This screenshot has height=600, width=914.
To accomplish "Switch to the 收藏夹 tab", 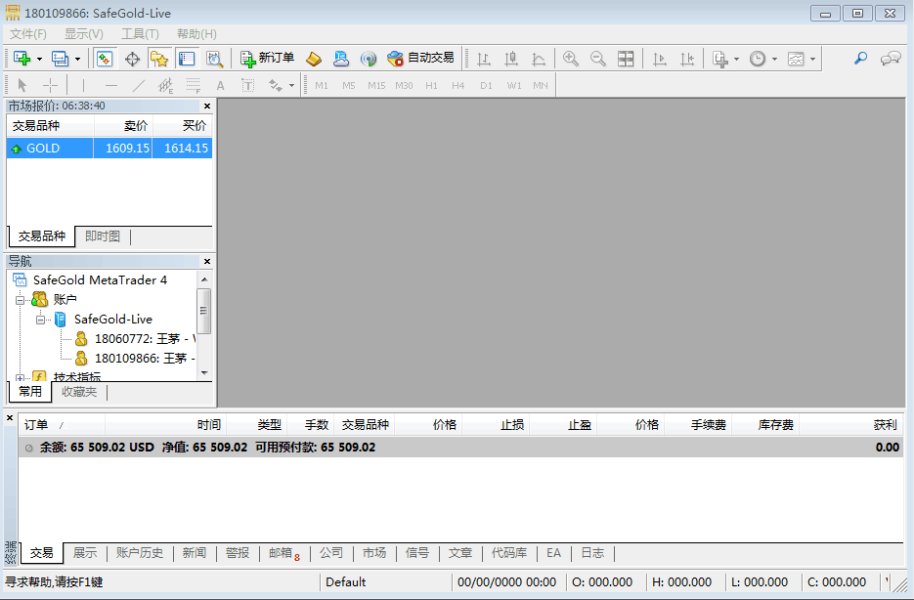I will pyautogui.click(x=79, y=392).
